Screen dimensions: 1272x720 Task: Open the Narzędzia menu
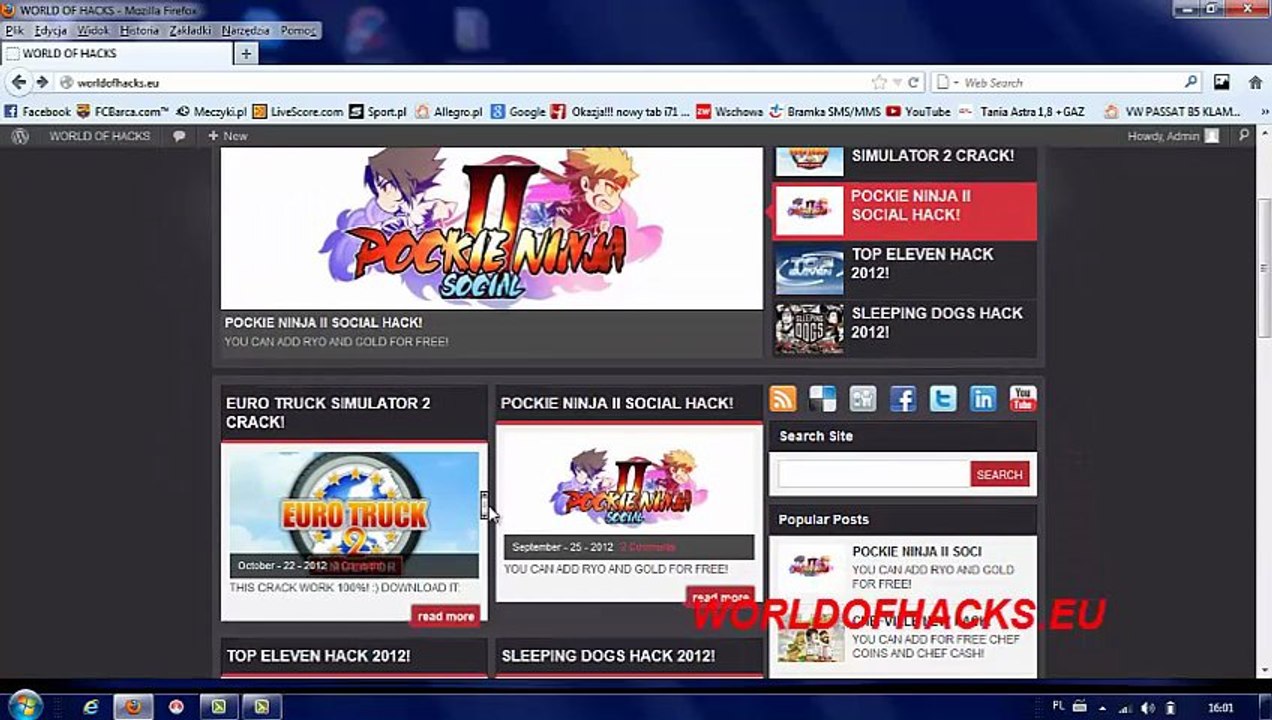(x=245, y=31)
